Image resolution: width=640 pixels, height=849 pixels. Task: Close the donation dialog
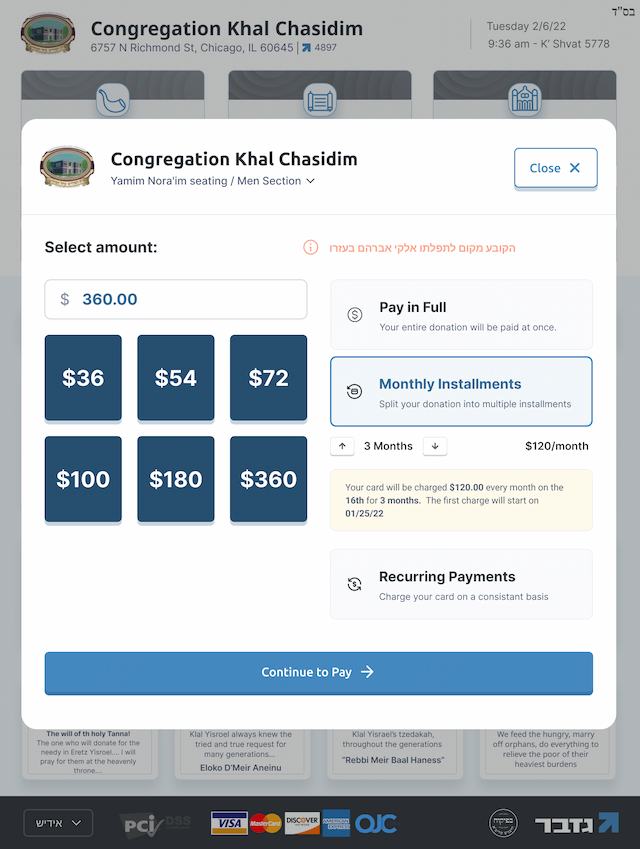[x=556, y=168]
